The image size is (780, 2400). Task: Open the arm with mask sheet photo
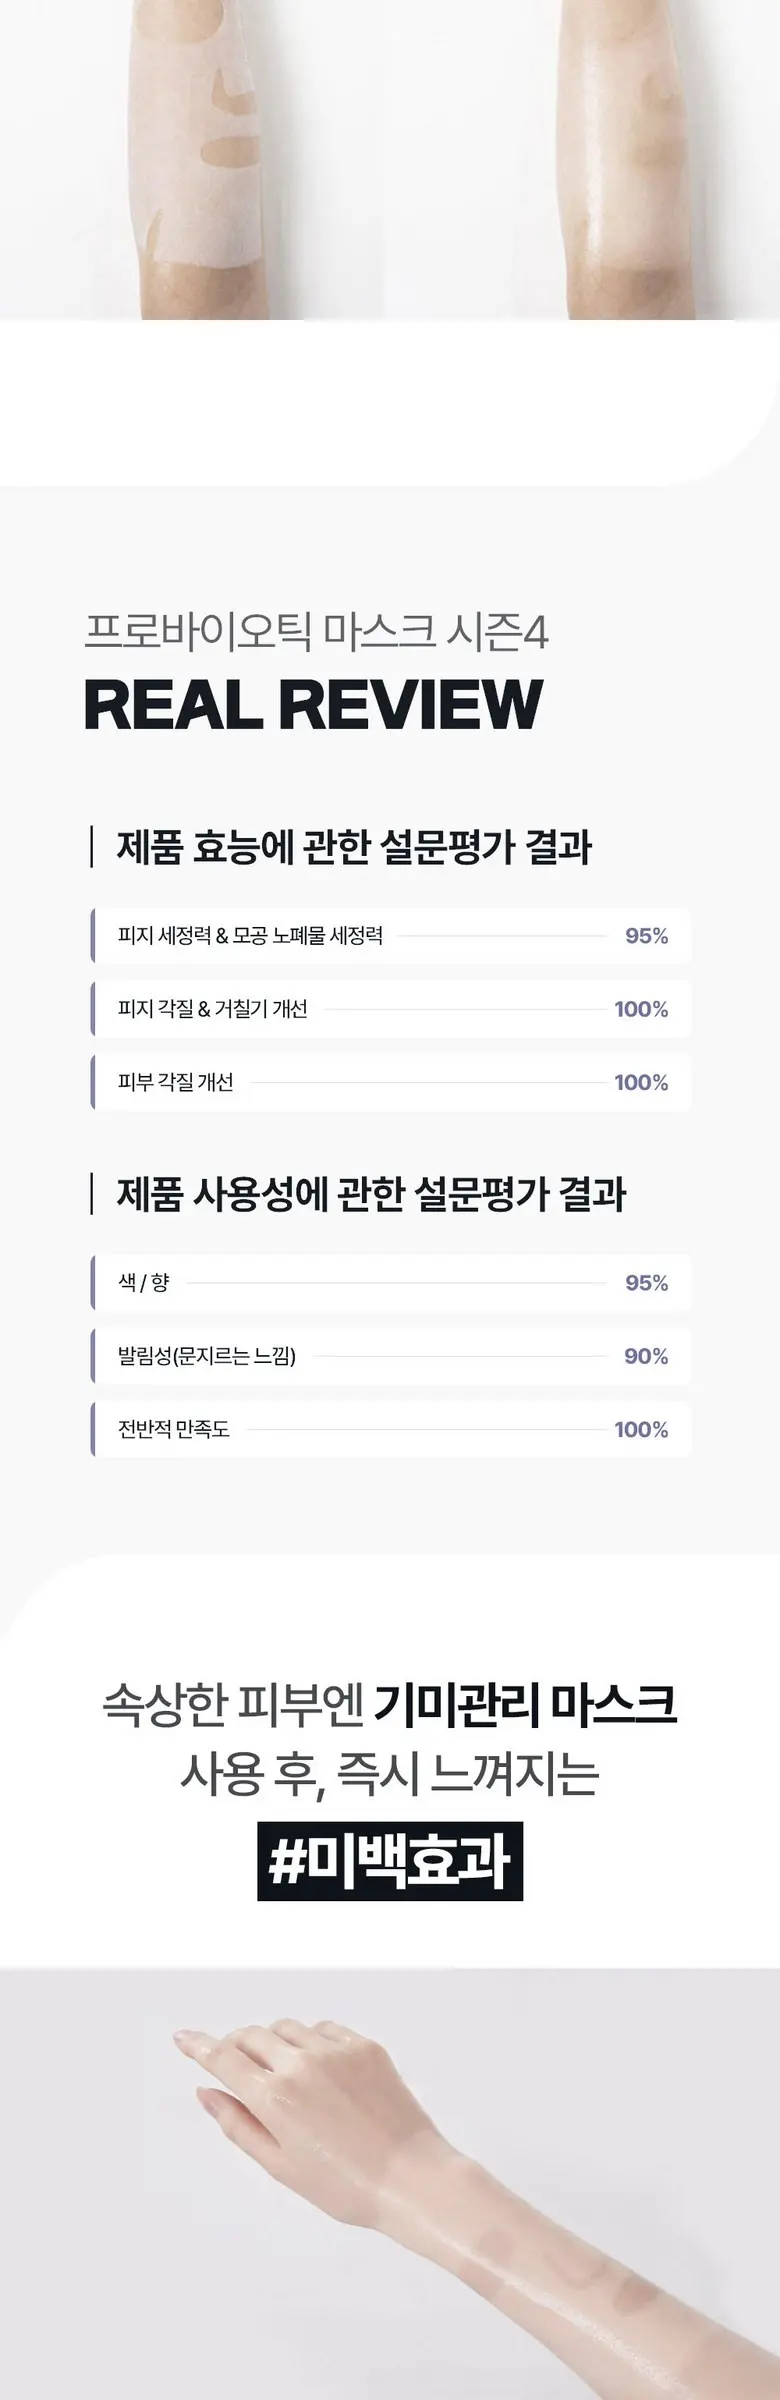coord(390,160)
